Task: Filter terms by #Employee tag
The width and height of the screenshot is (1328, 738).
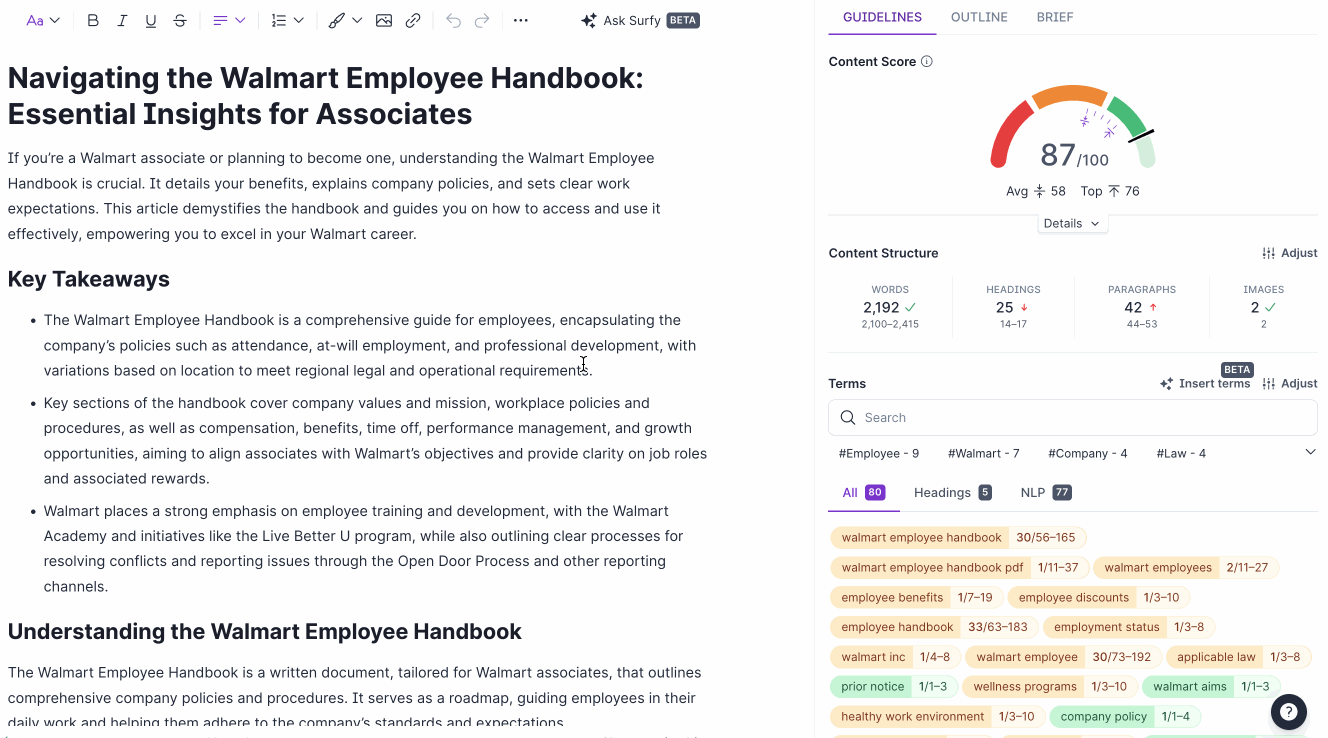Action: click(879, 453)
